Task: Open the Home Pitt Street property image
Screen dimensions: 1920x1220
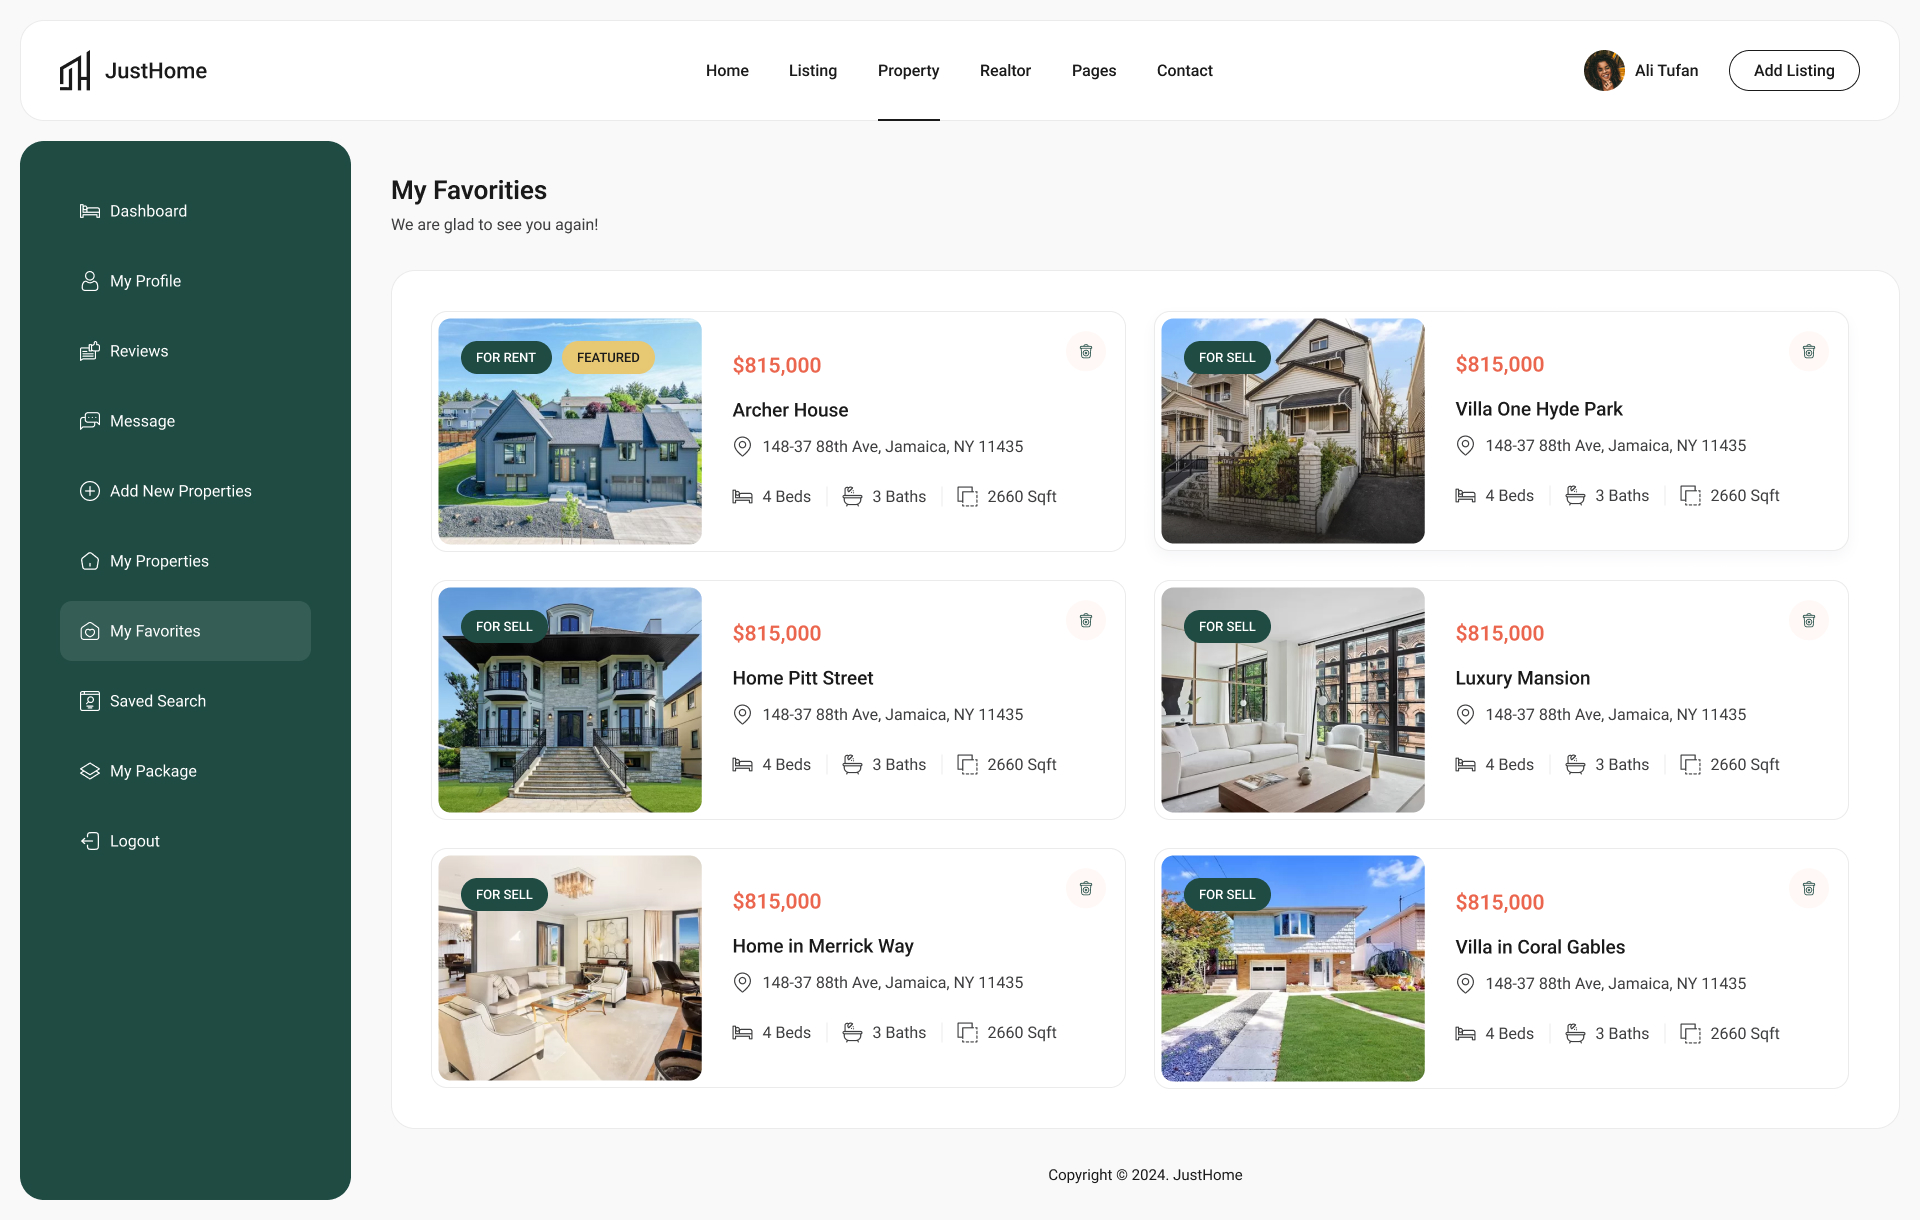Action: tap(569, 700)
